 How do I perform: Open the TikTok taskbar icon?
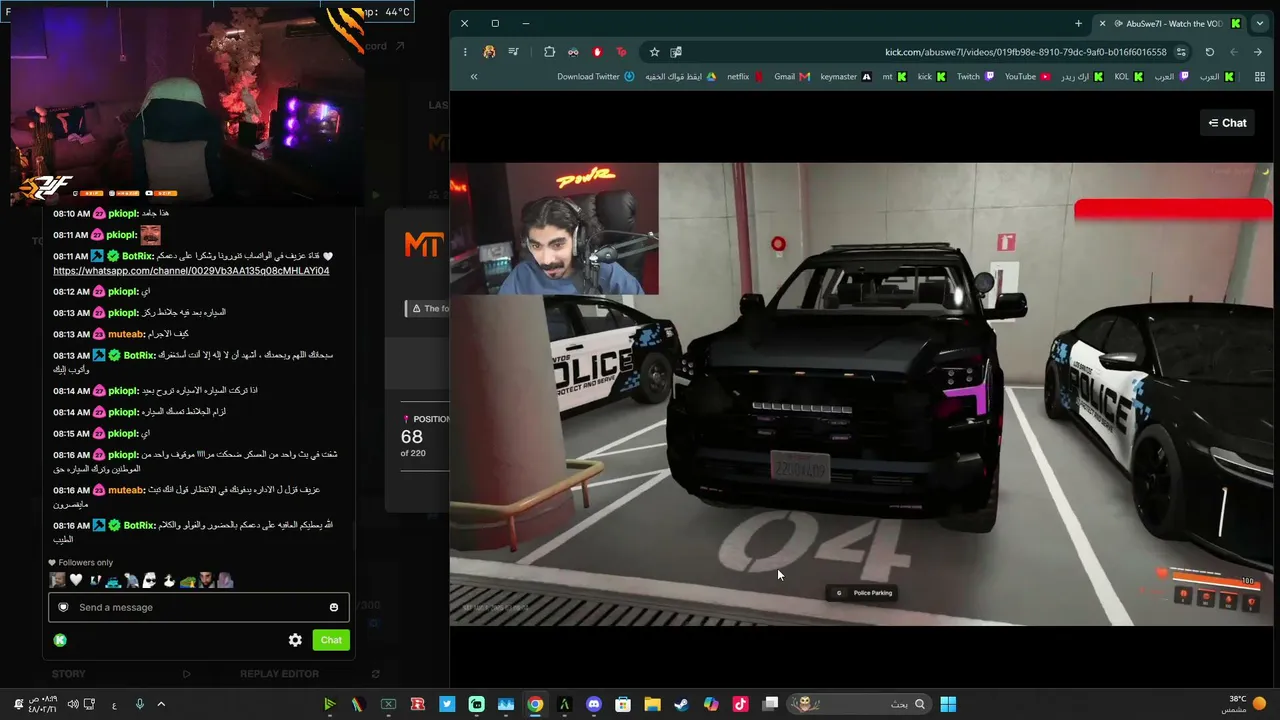coord(740,704)
